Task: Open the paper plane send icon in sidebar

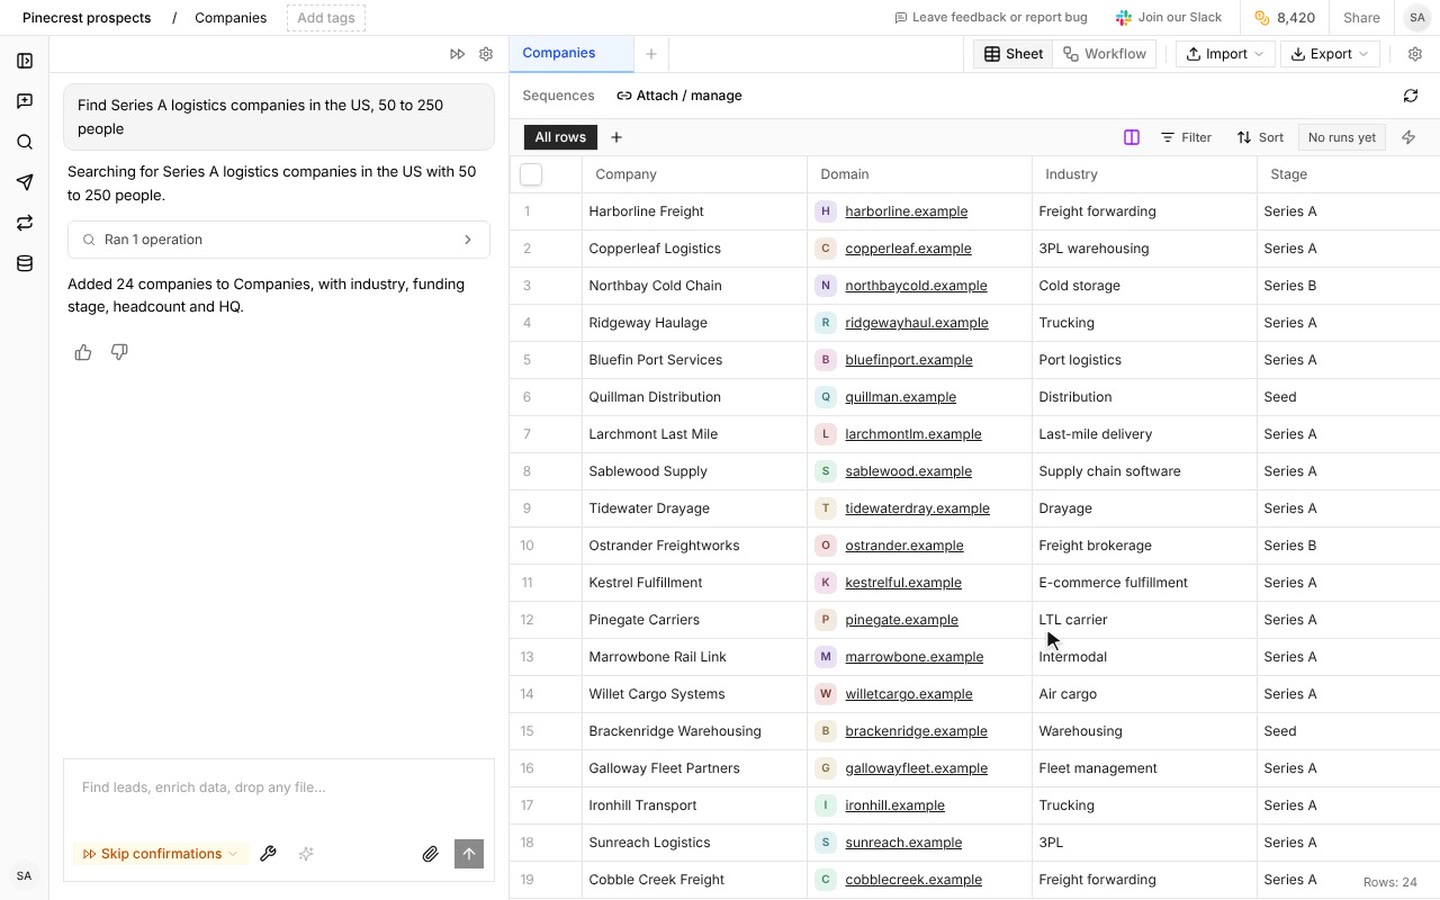Action: [x=25, y=182]
